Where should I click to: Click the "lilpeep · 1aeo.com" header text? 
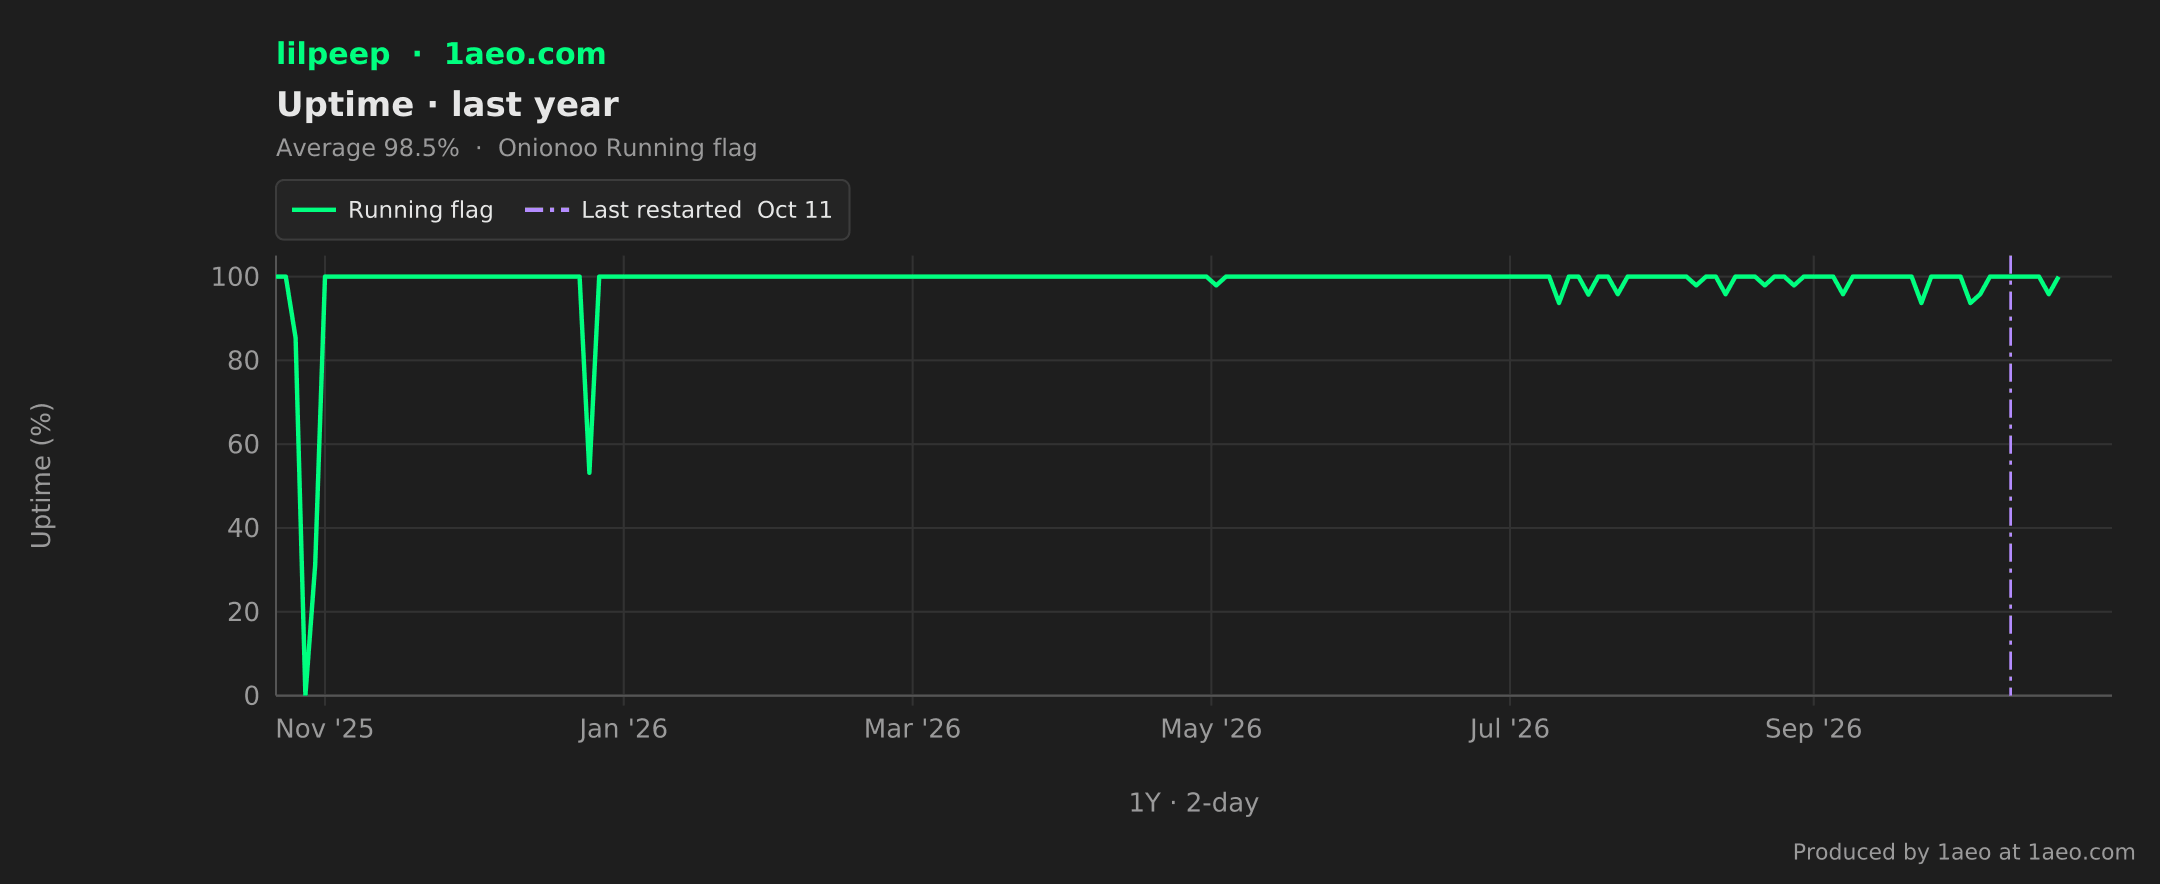tap(441, 54)
